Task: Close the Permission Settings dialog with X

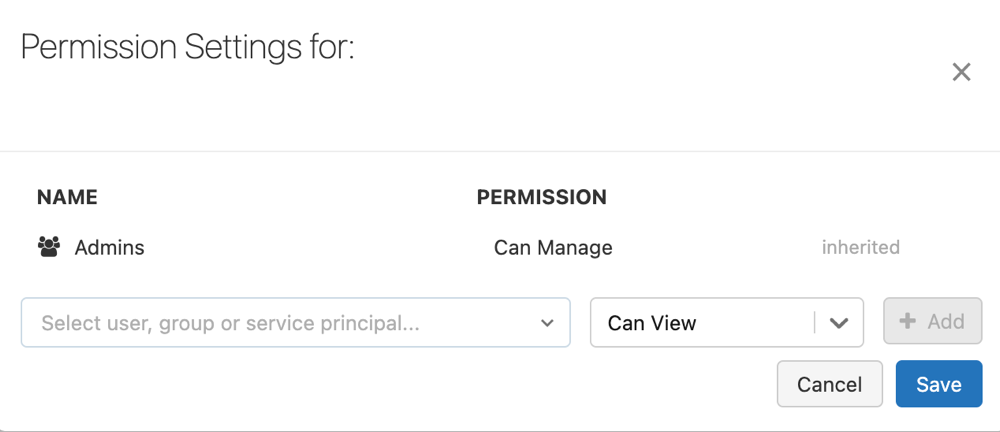Action: [961, 72]
